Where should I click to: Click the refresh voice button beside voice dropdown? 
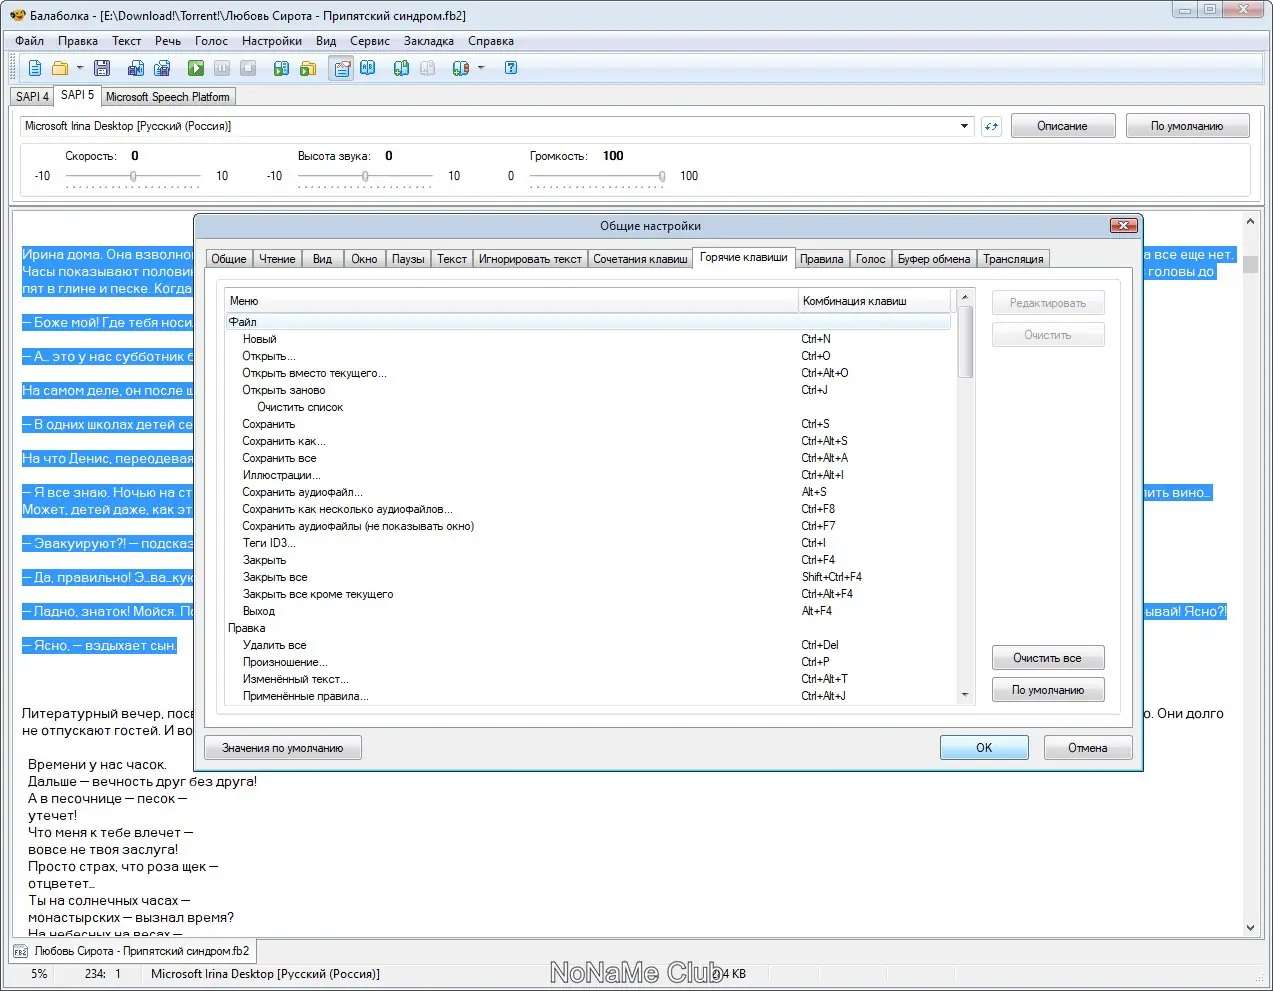(x=991, y=127)
